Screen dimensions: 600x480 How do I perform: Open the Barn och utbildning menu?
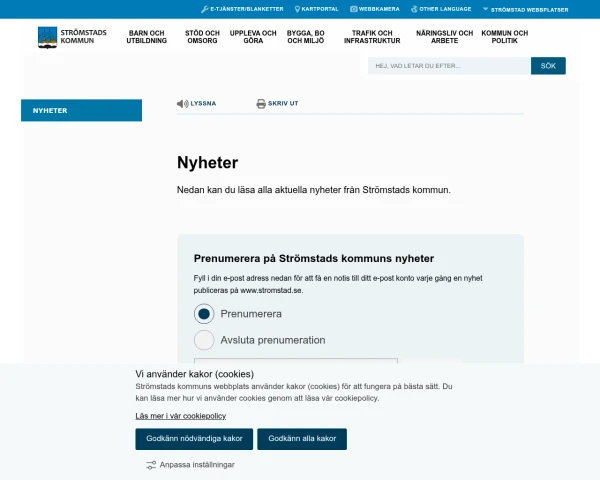(x=147, y=37)
